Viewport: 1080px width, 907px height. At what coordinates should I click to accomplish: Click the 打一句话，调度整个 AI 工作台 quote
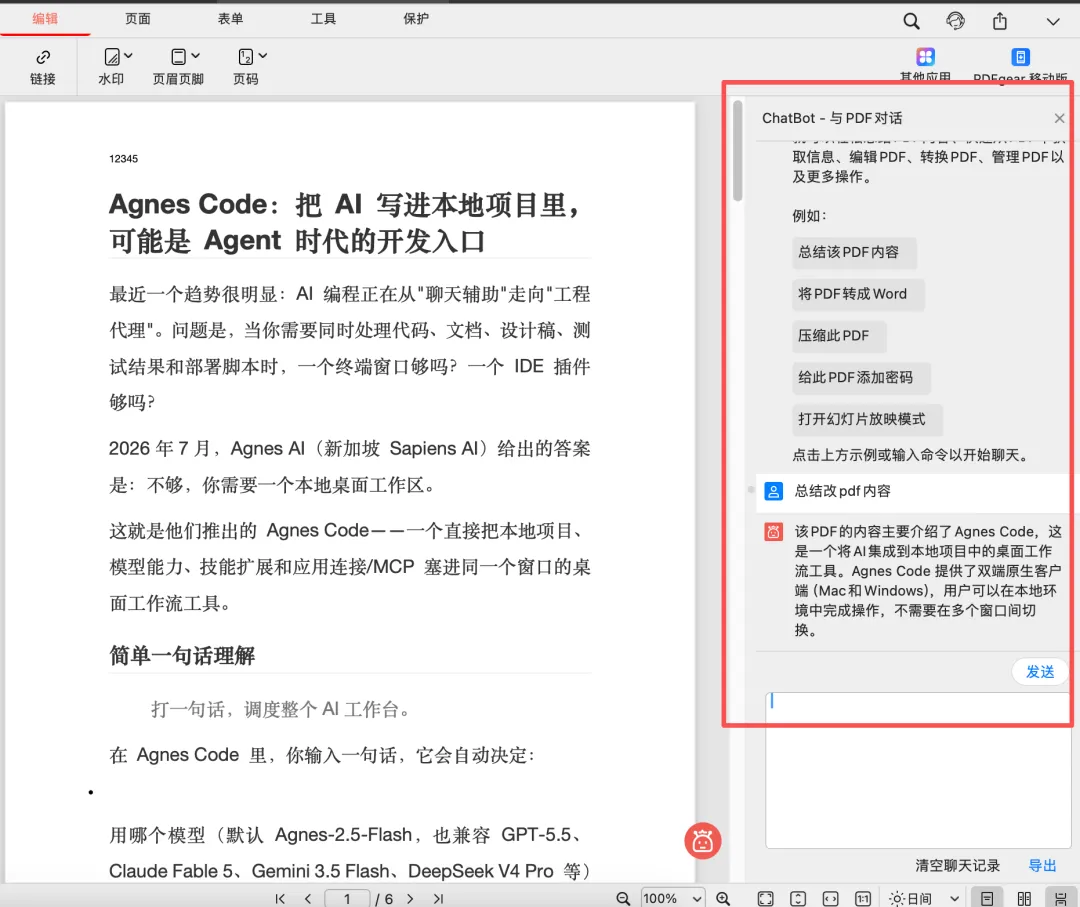click(281, 709)
